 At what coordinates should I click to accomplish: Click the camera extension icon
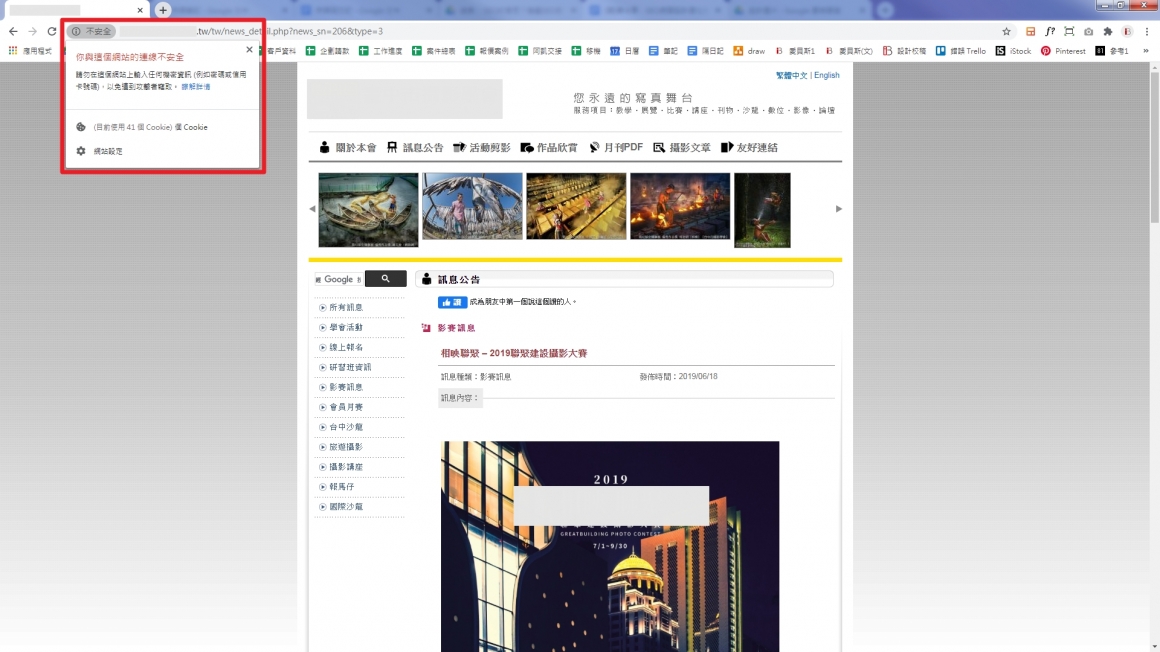pos(1088,31)
